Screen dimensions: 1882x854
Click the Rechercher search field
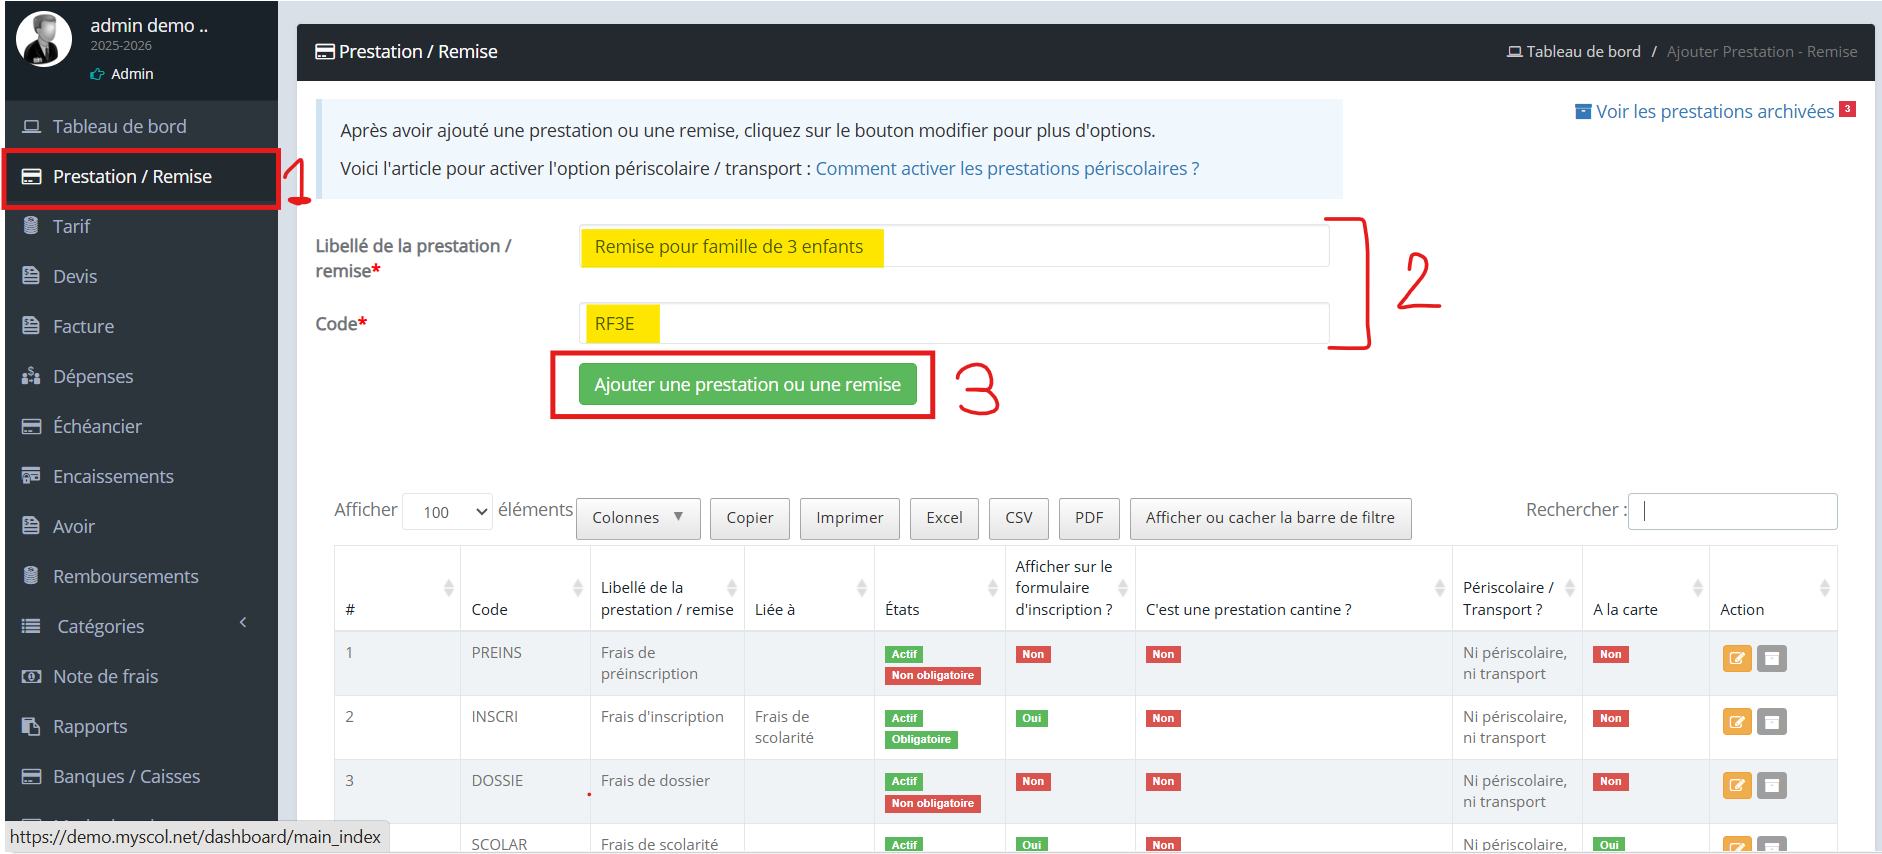pyautogui.click(x=1732, y=511)
